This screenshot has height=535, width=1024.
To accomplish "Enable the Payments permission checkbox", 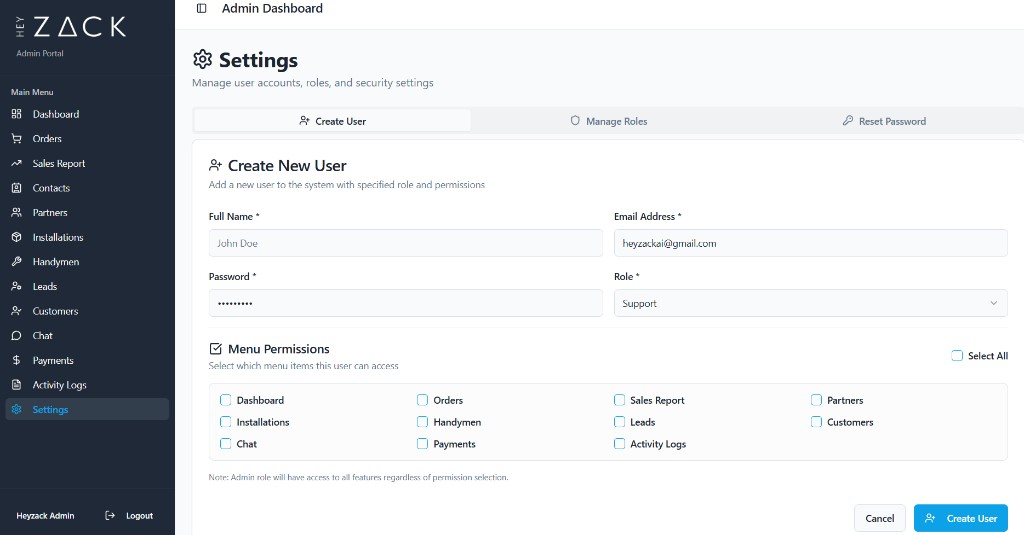I will (423, 444).
